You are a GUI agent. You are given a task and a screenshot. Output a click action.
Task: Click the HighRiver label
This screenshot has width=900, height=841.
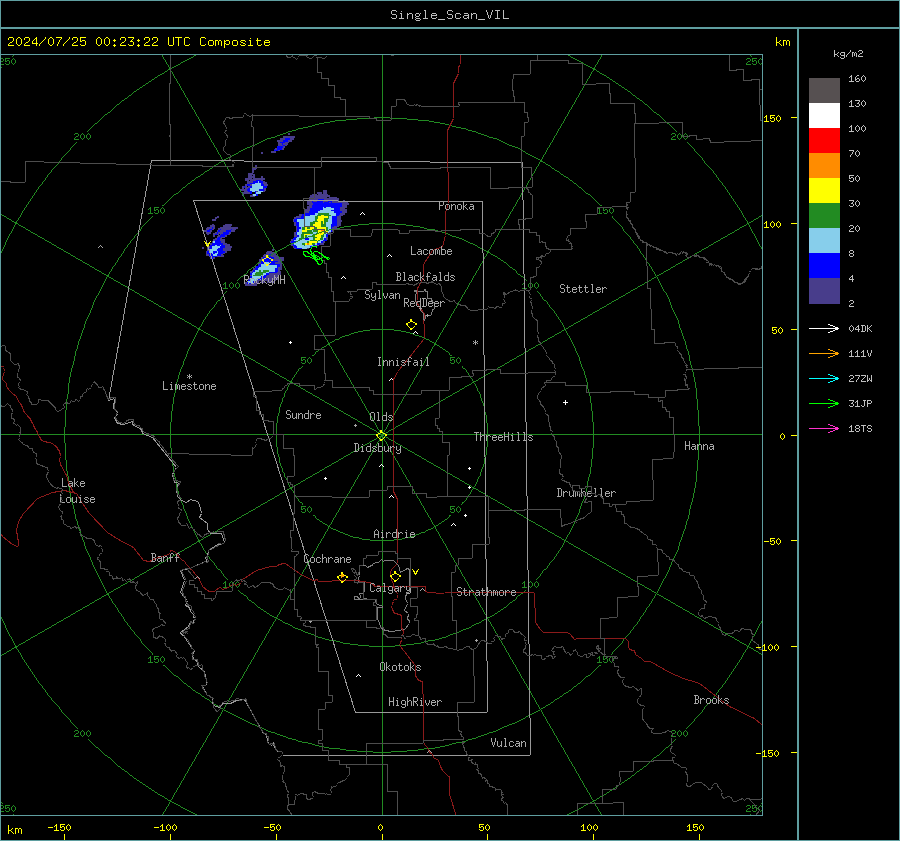tap(415, 702)
